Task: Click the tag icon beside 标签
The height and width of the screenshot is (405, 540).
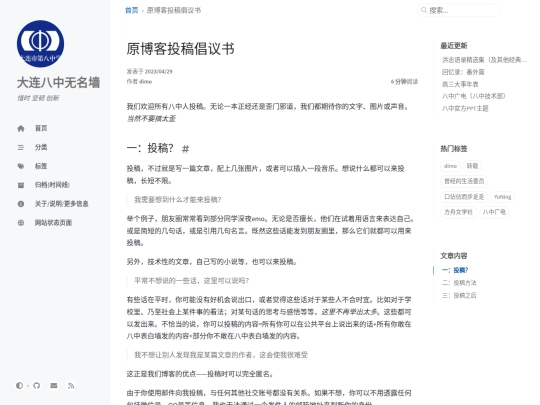Action: (x=21, y=166)
